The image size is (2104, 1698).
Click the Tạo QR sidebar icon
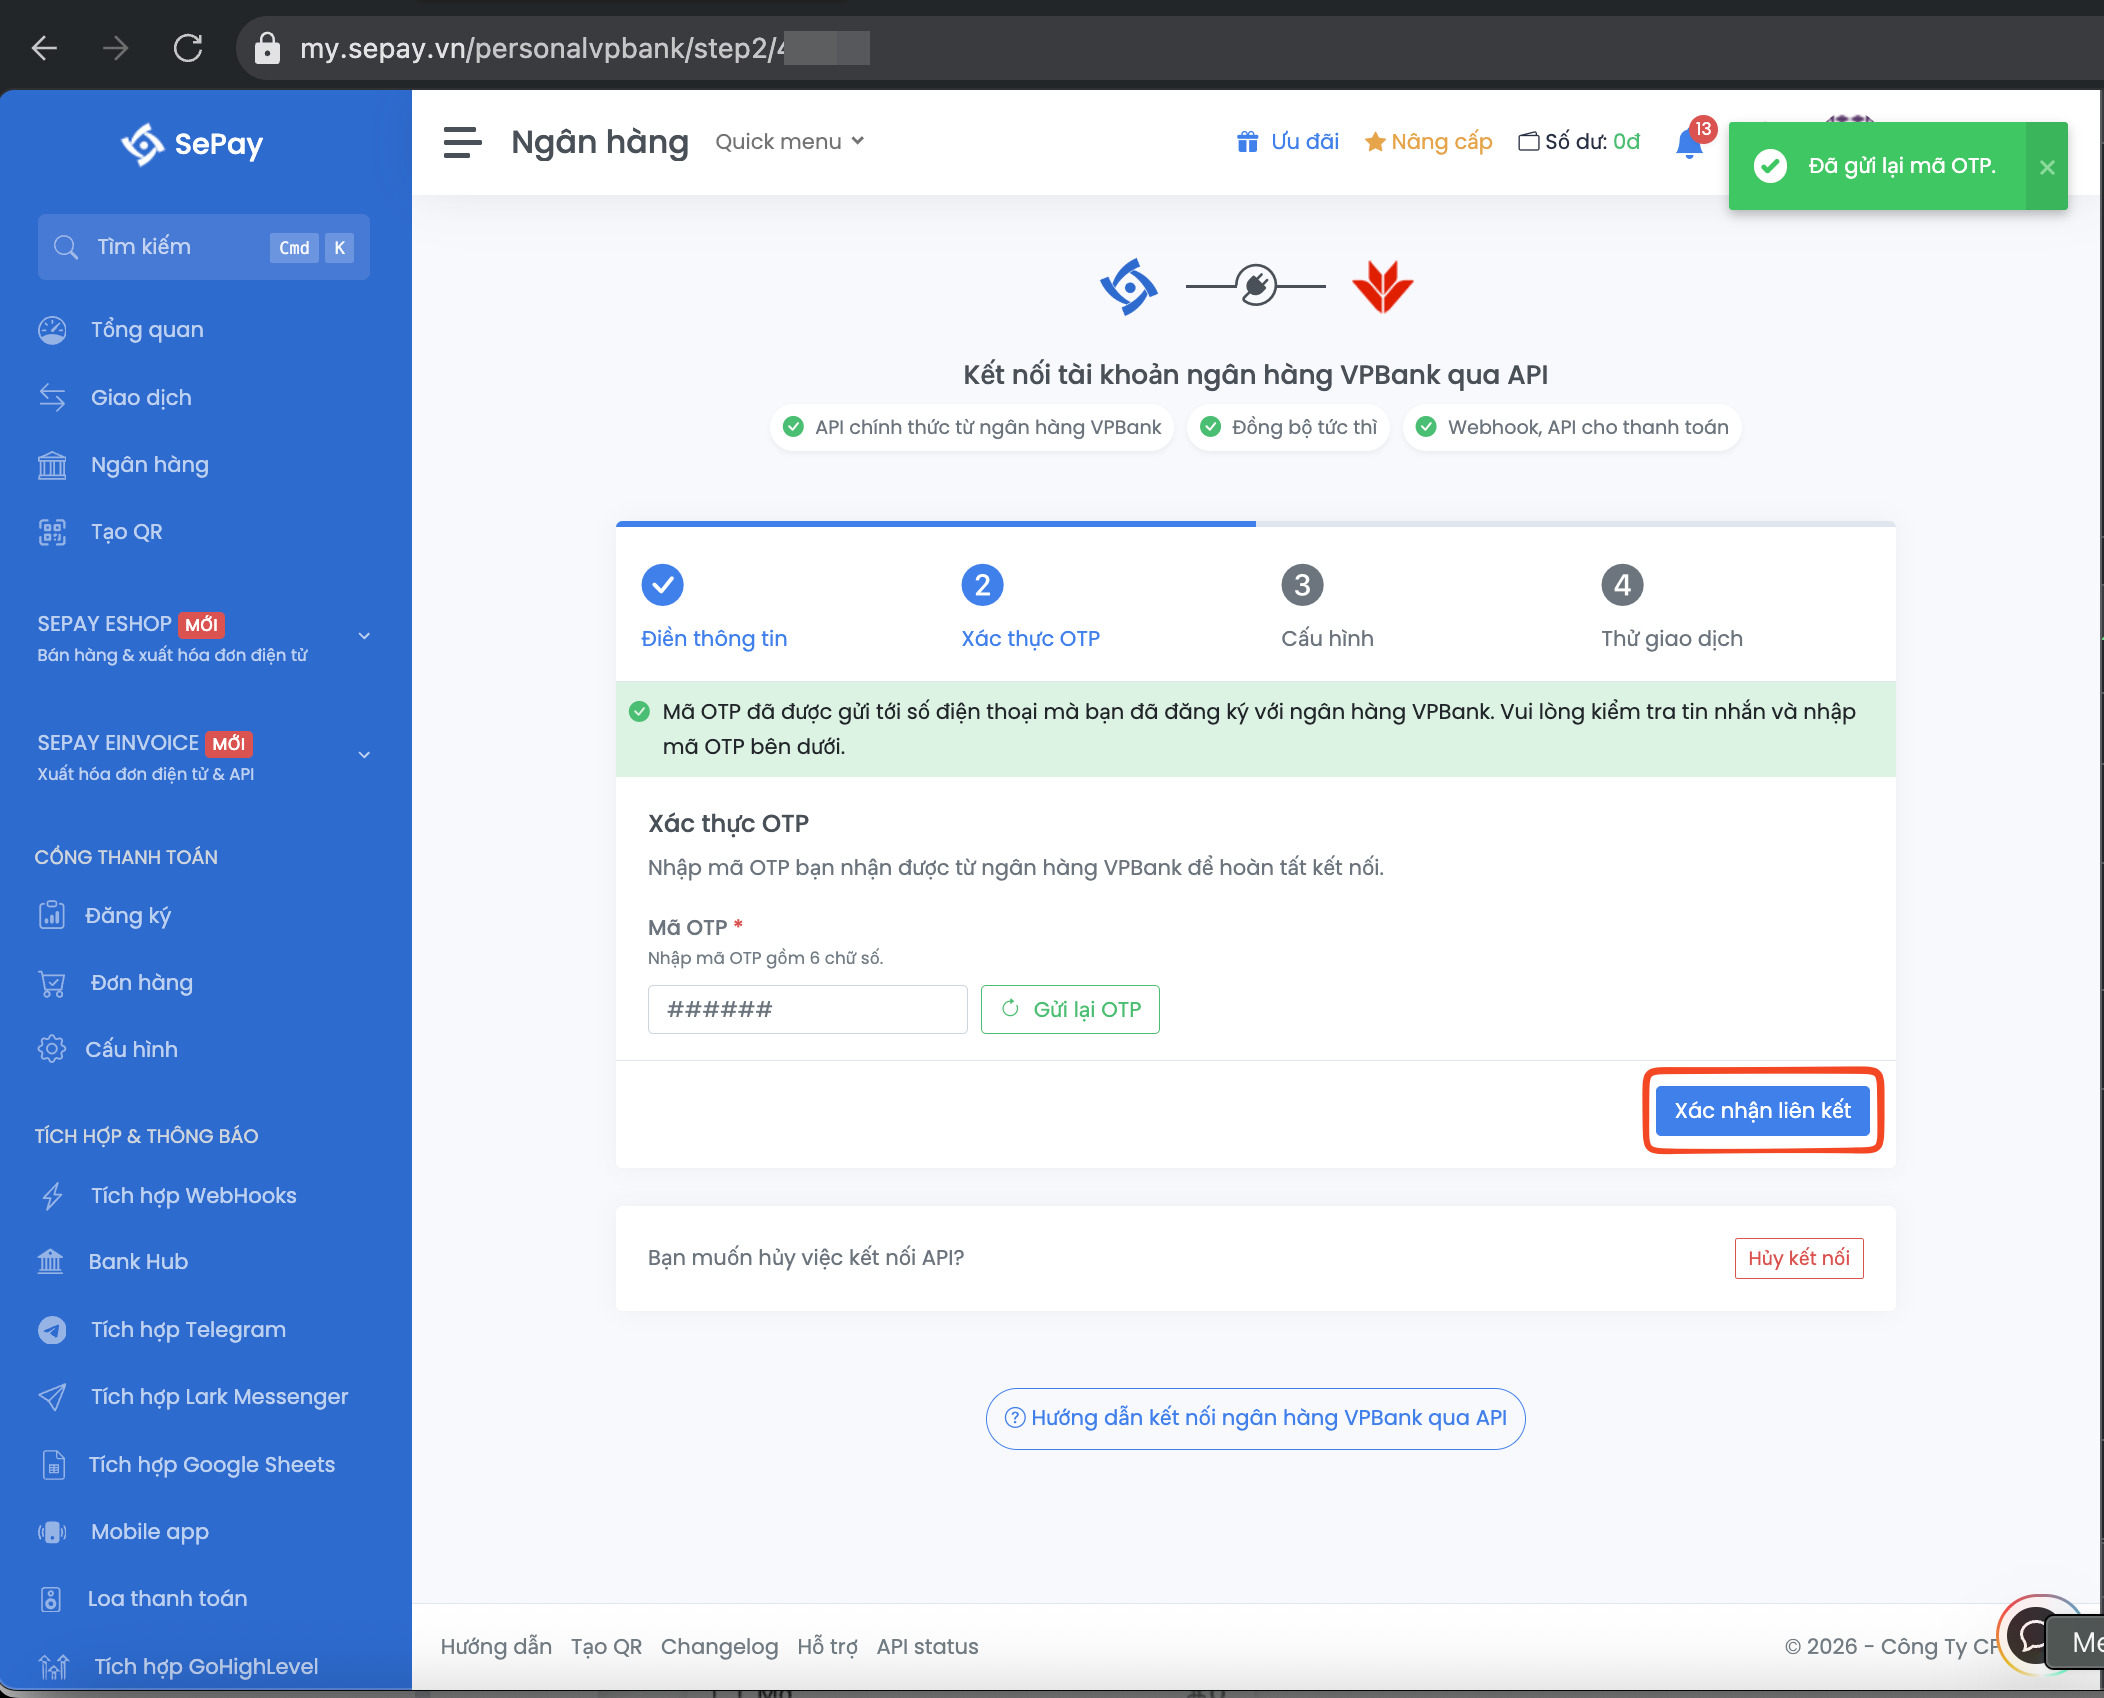pyautogui.click(x=52, y=532)
